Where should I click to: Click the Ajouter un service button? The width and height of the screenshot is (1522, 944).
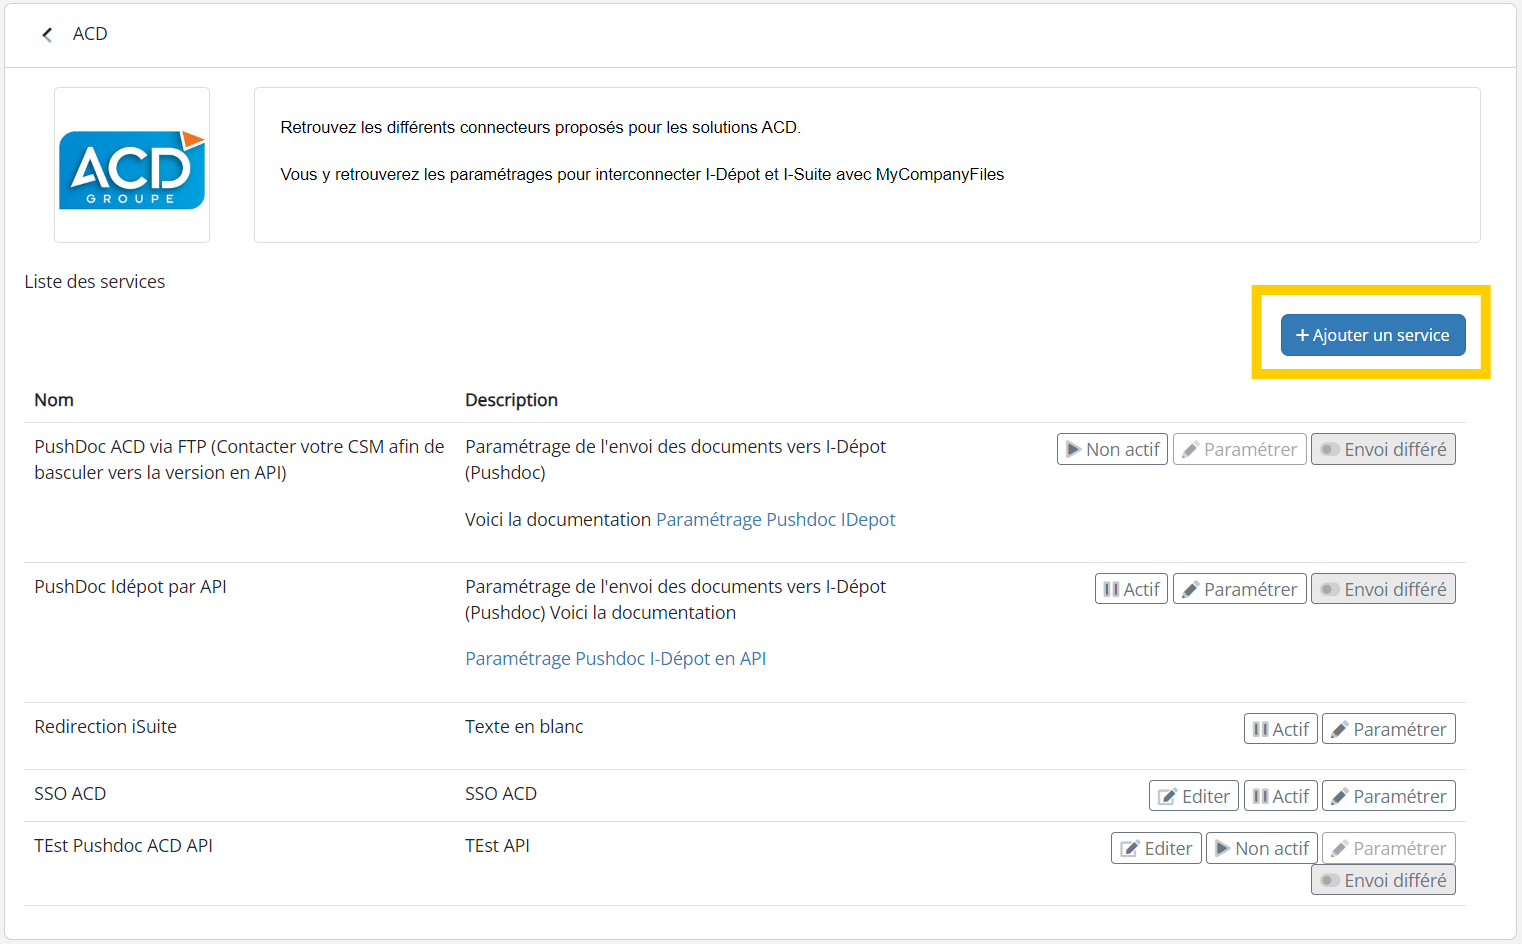pos(1372,335)
